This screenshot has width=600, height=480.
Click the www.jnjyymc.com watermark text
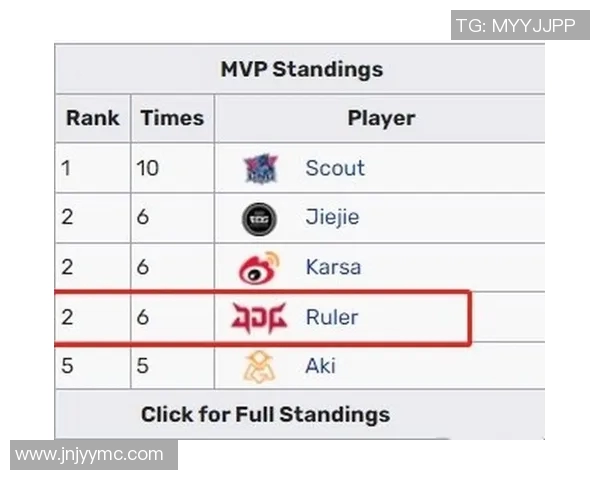[x=89, y=455]
